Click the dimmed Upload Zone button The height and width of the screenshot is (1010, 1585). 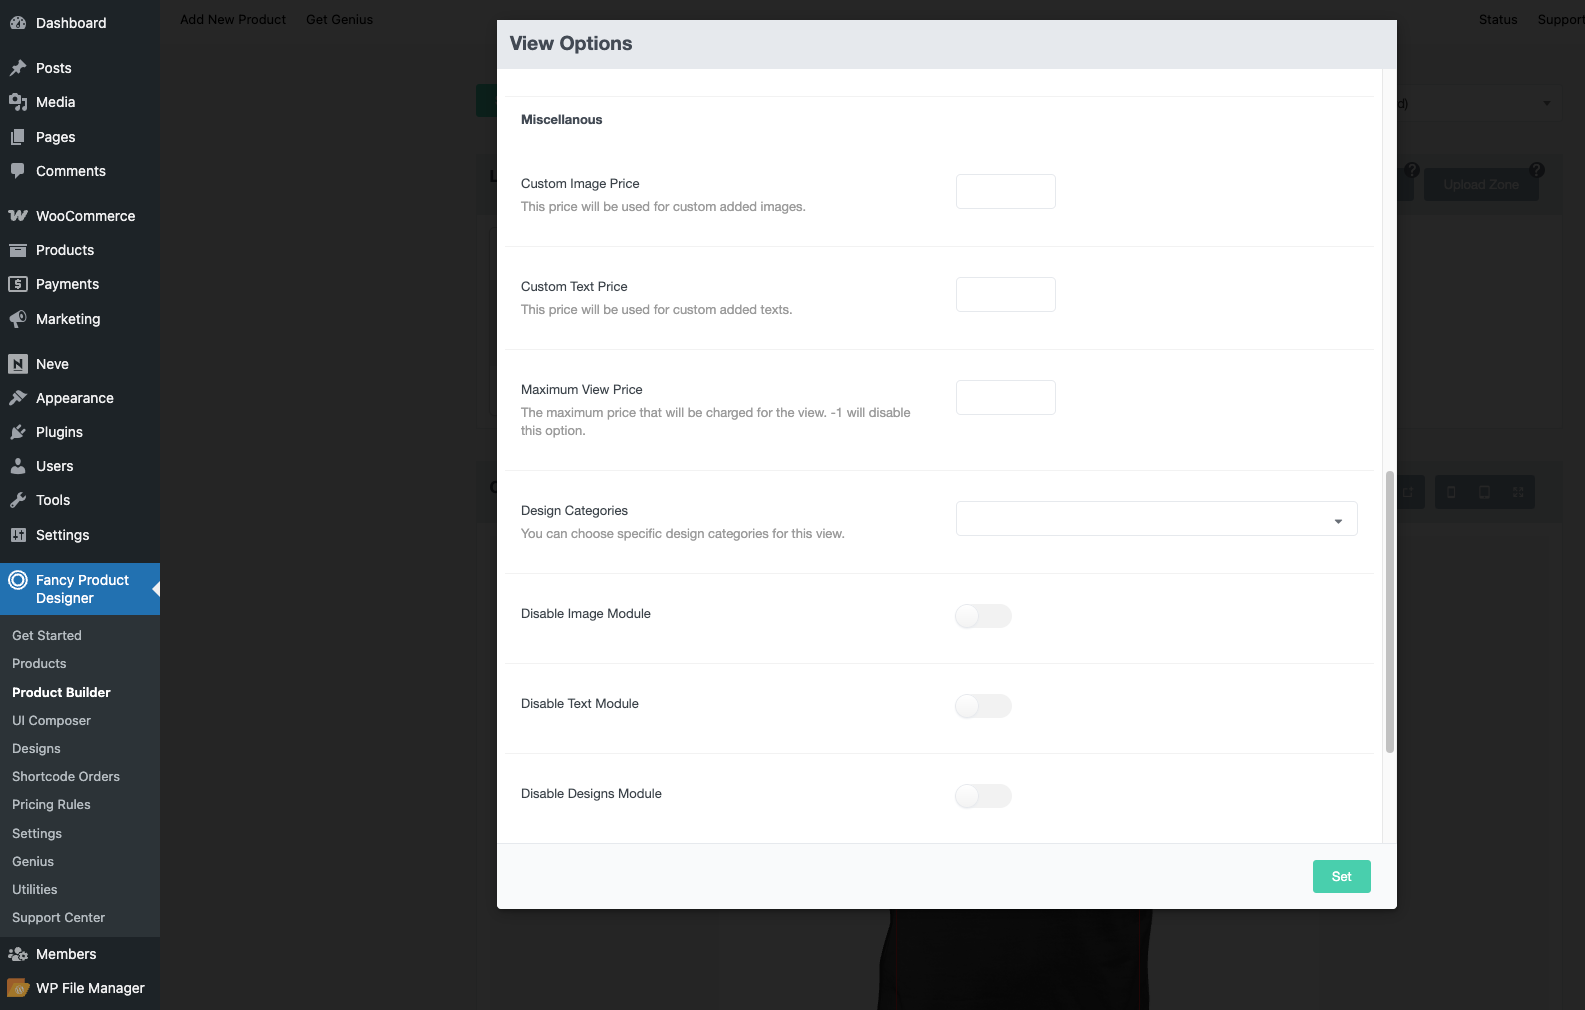point(1481,184)
